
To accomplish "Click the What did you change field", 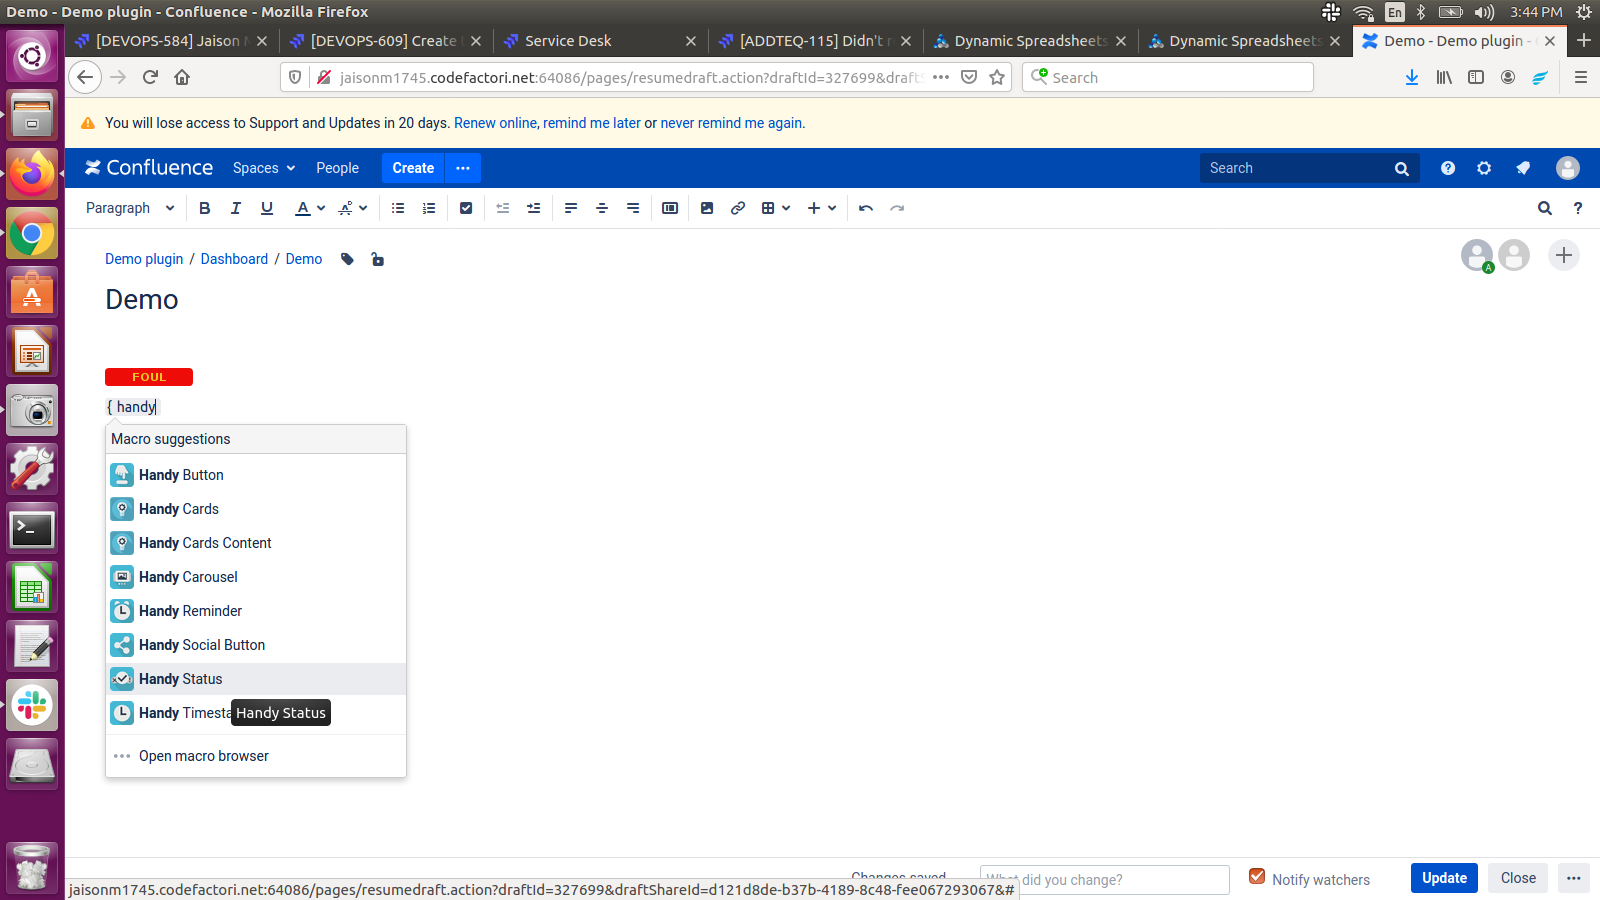I will pyautogui.click(x=1105, y=880).
